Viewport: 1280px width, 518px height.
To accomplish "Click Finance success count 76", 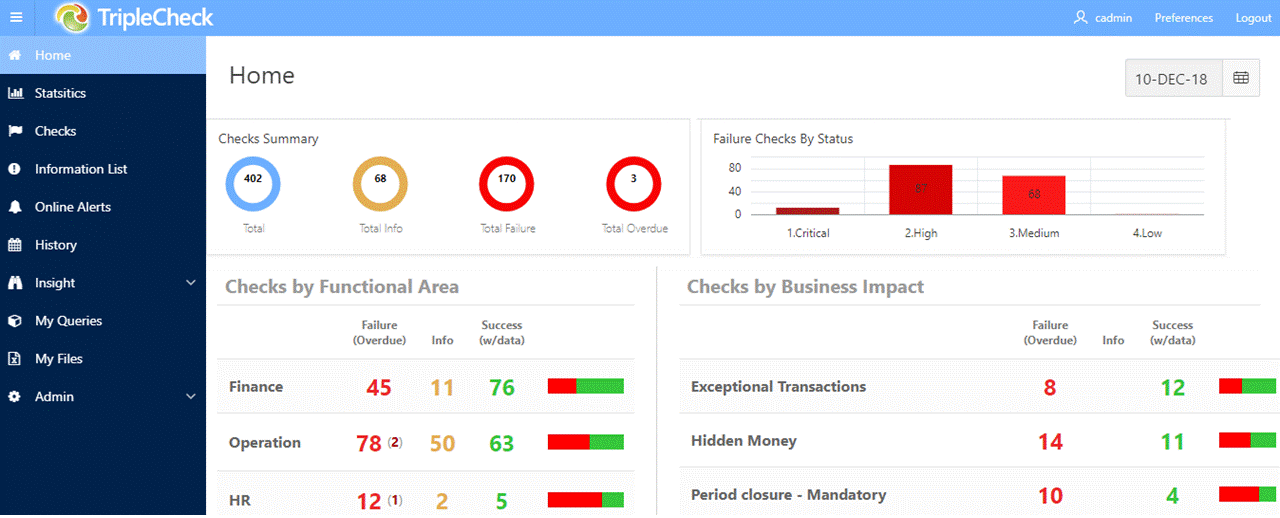I will point(502,387).
